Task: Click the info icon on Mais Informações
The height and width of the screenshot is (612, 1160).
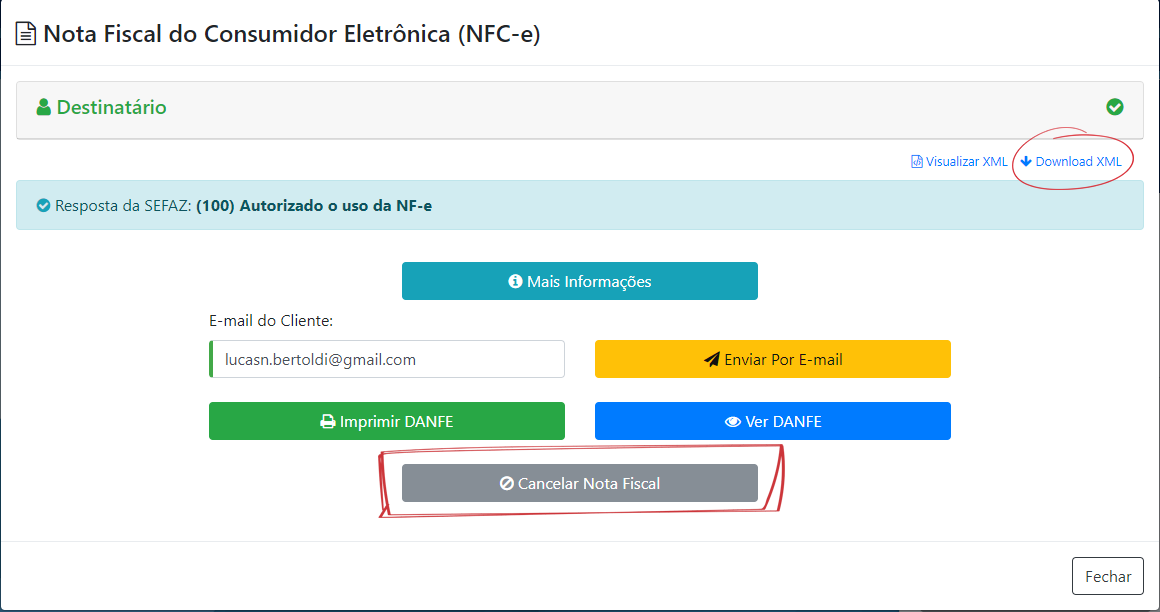Action: click(x=516, y=281)
